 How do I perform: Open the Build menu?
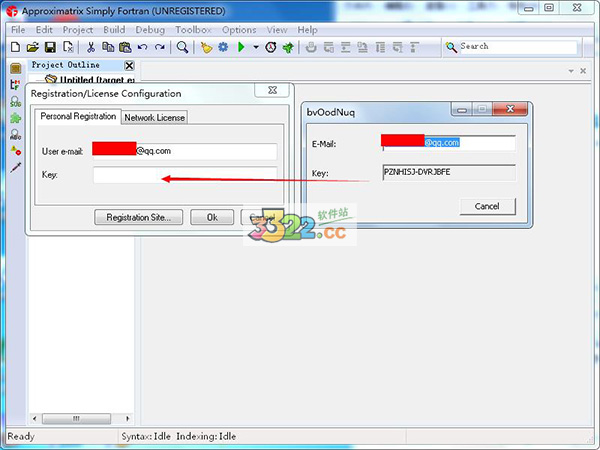[114, 30]
